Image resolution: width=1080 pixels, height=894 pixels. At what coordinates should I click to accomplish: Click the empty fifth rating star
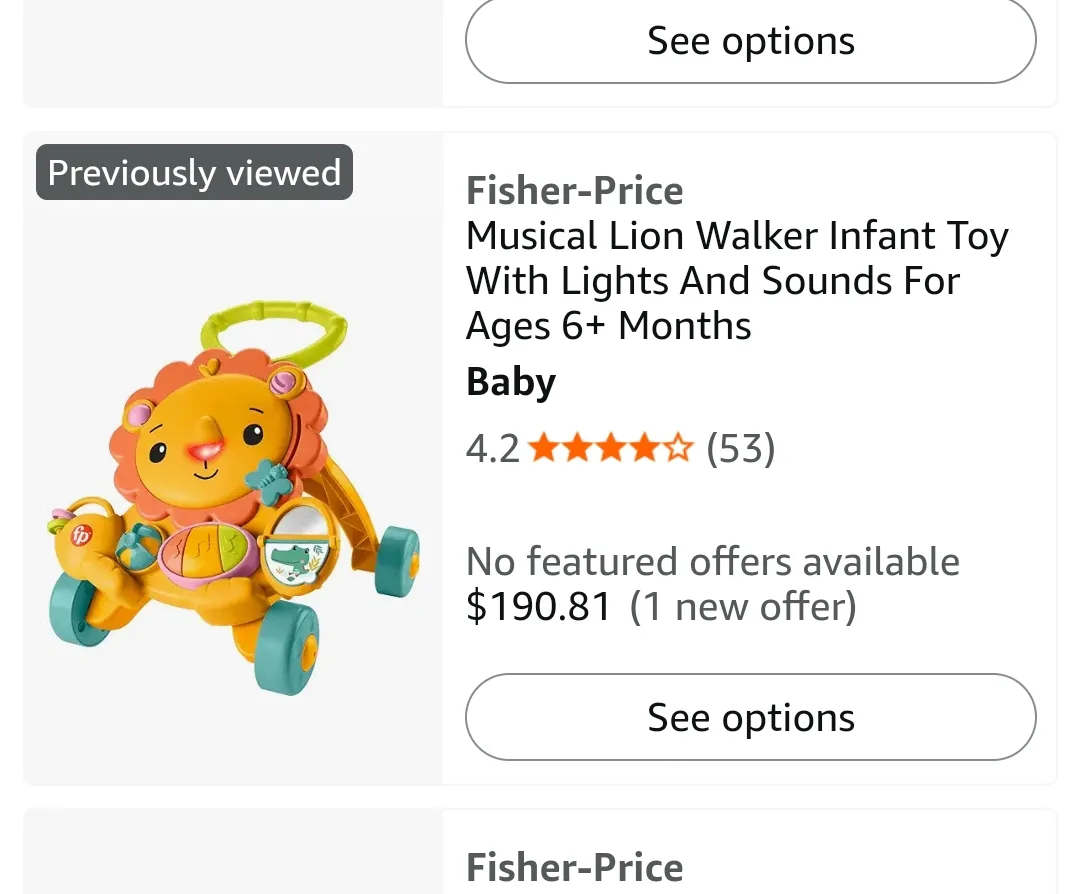pyautogui.click(x=679, y=449)
